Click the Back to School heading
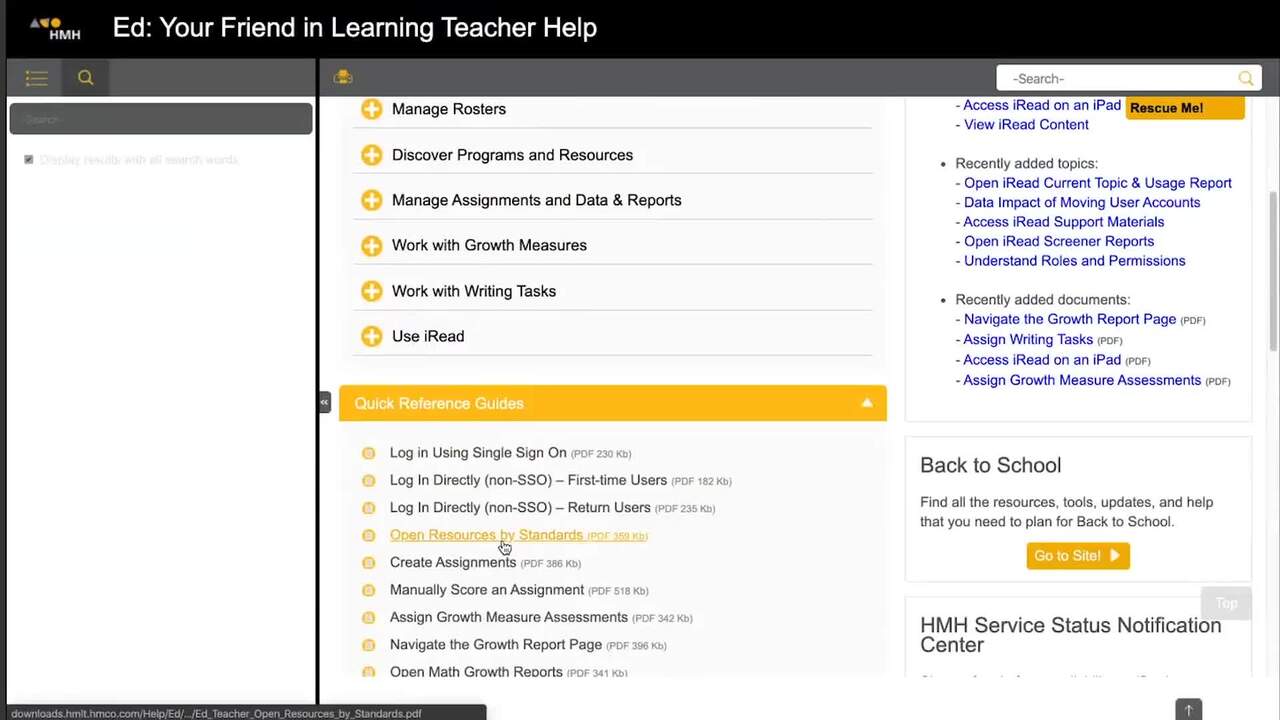This screenshot has width=1280, height=720. click(x=990, y=465)
